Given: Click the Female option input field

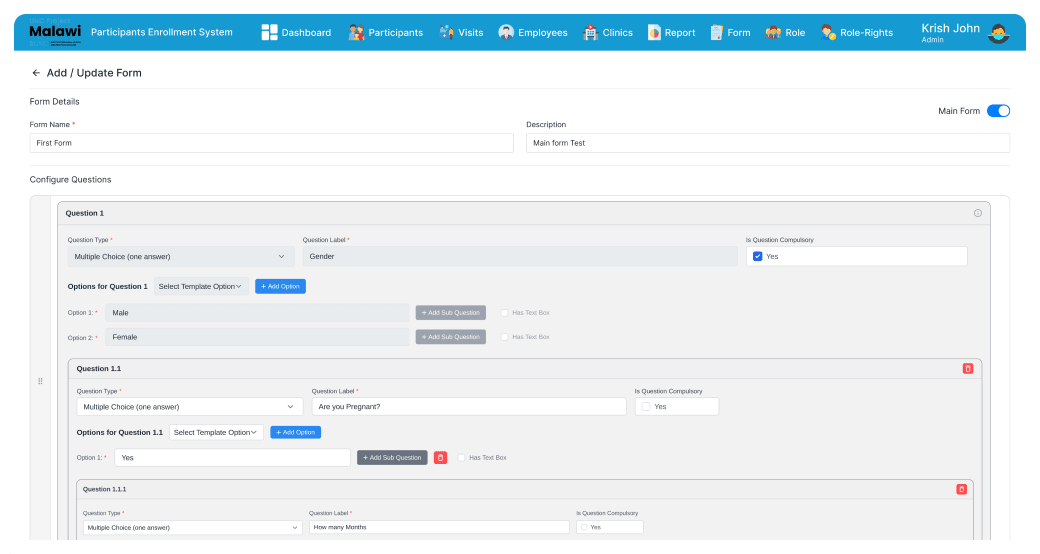Looking at the screenshot, I should (x=257, y=337).
